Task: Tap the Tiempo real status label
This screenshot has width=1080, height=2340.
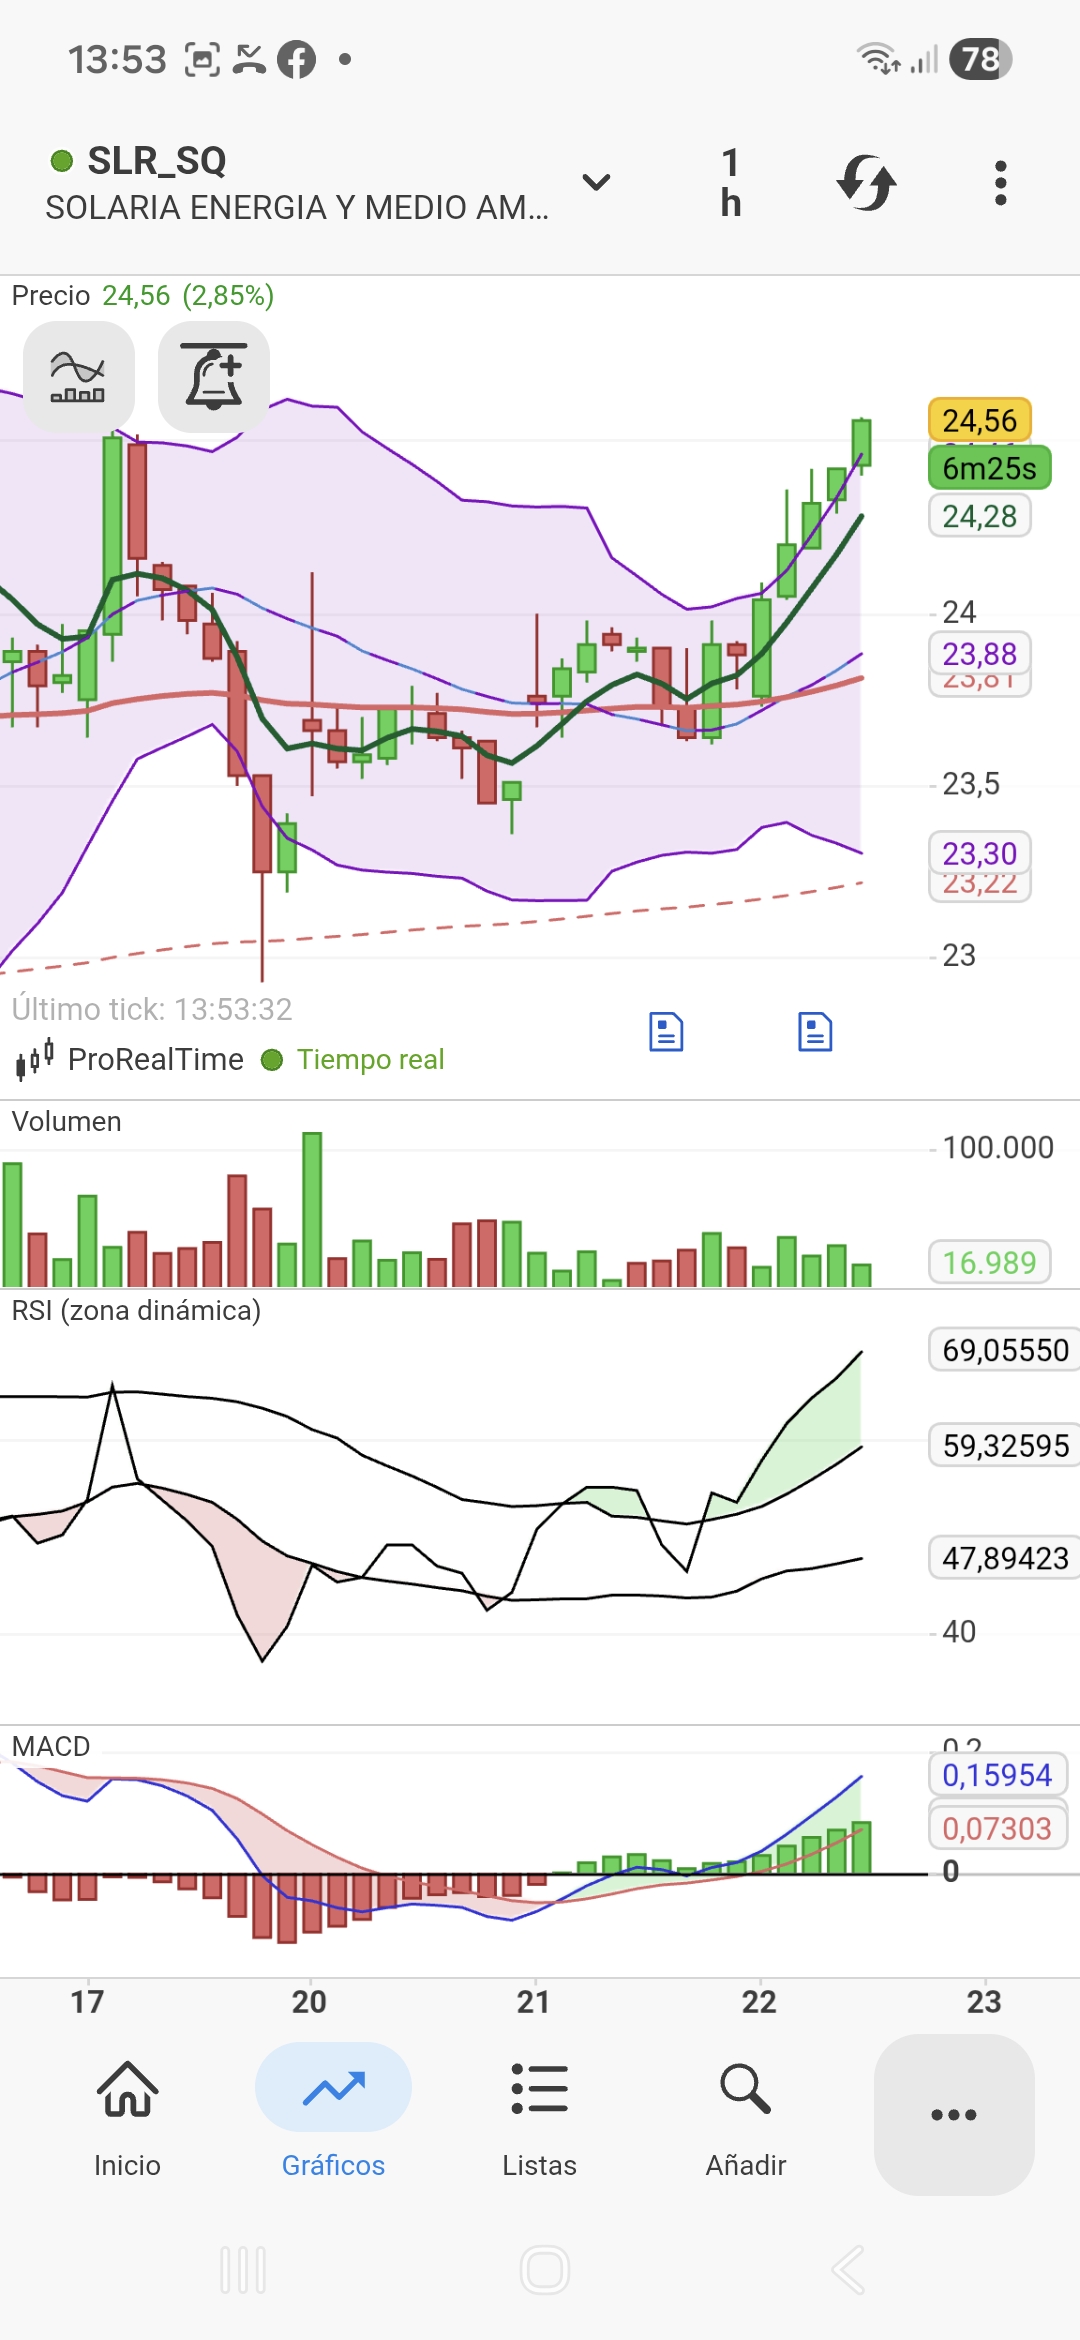Action: (x=370, y=1060)
